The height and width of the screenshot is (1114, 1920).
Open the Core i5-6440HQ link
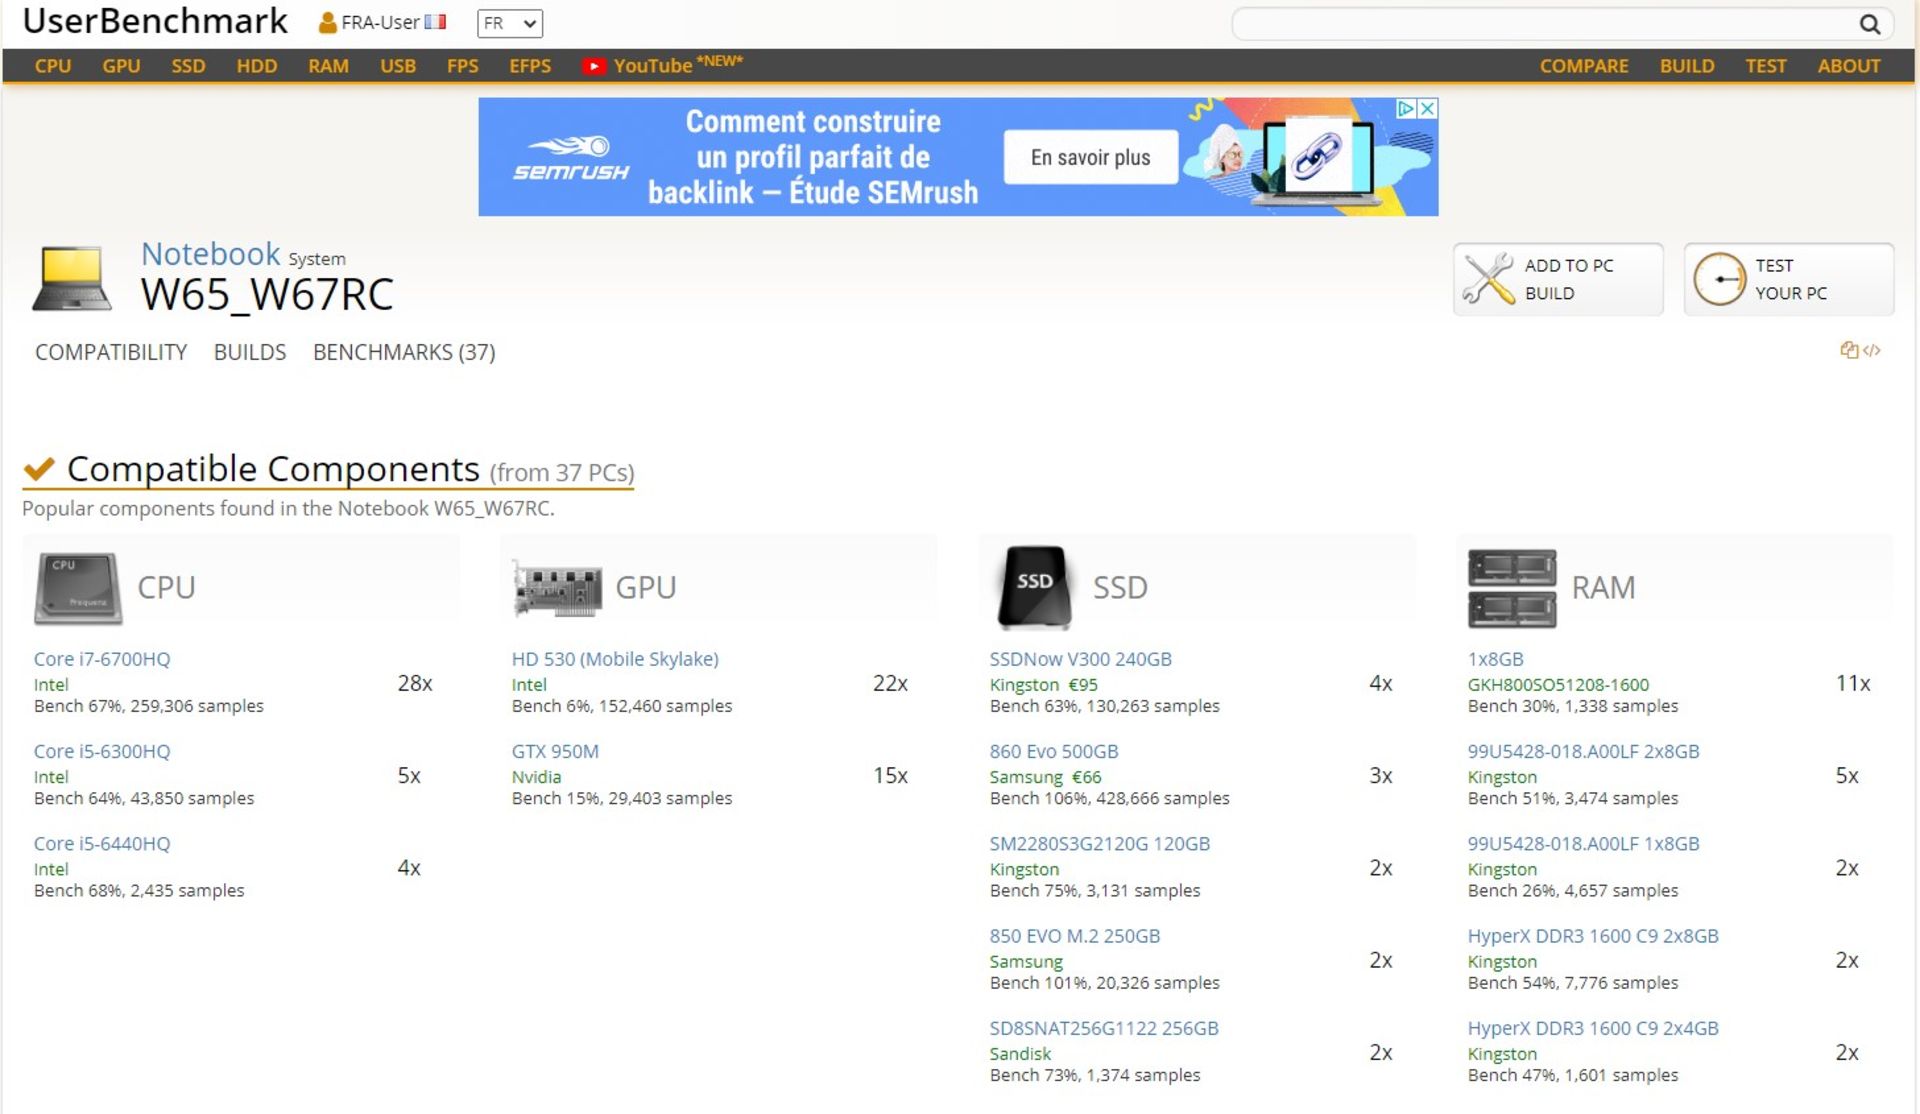click(x=102, y=843)
